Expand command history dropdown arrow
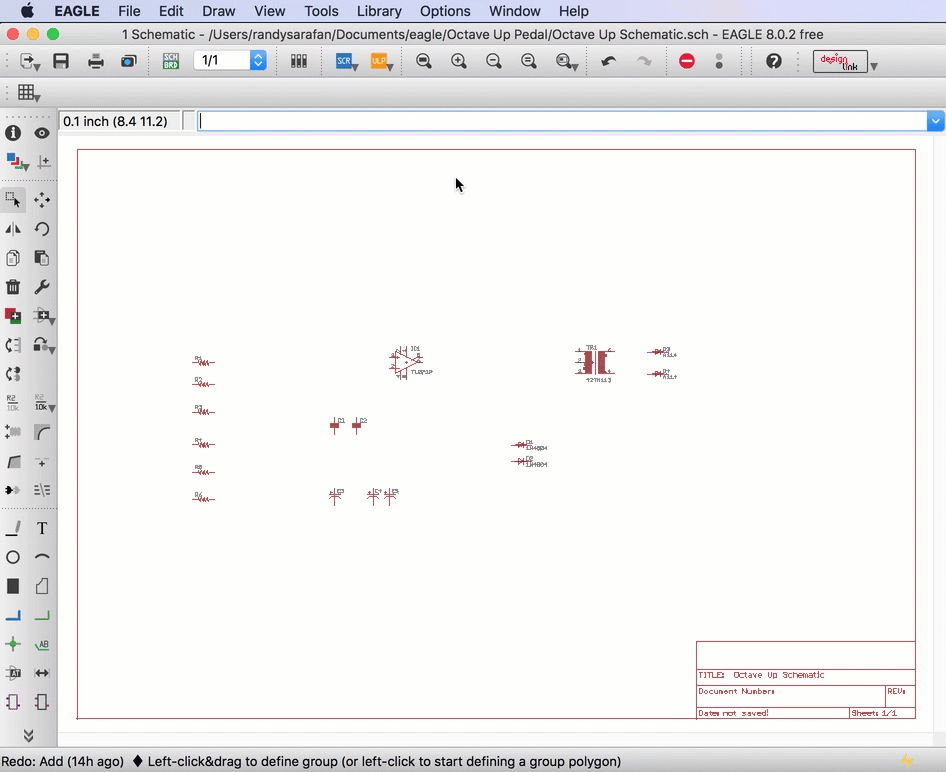Viewport: 946px width, 772px height. pyautogui.click(x=935, y=121)
